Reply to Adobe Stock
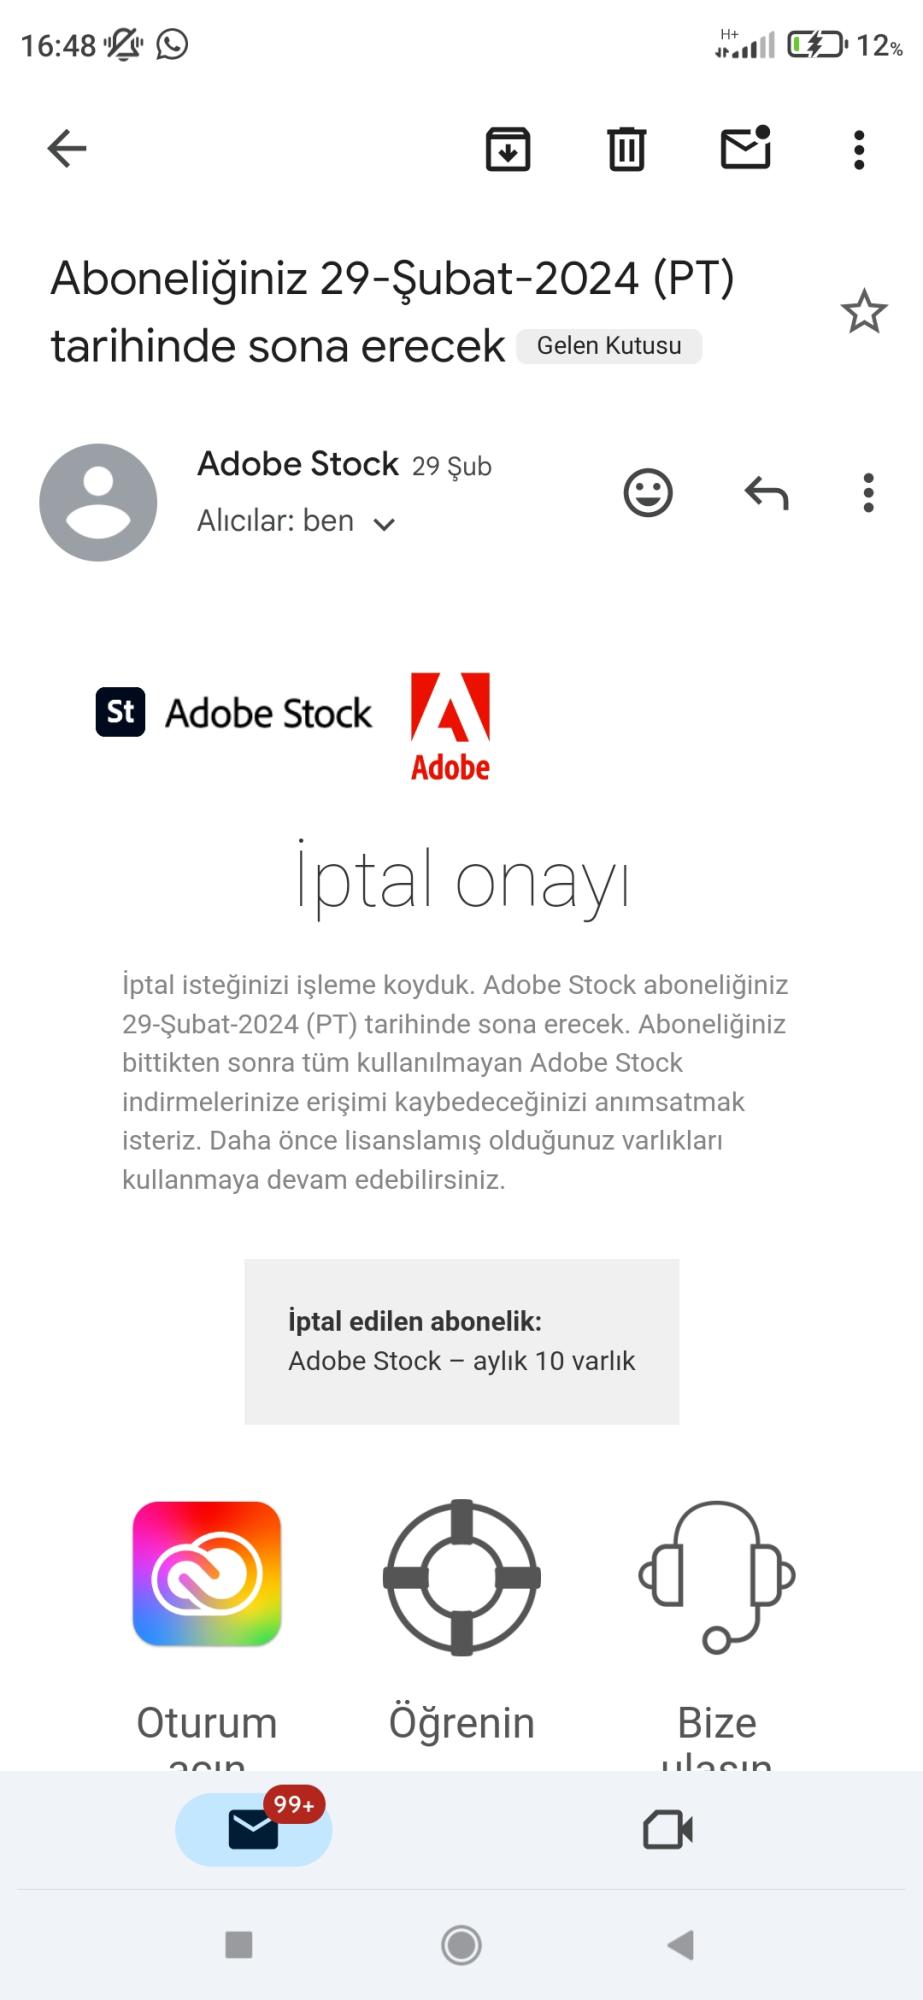This screenshot has width=923, height=2000. (764, 491)
